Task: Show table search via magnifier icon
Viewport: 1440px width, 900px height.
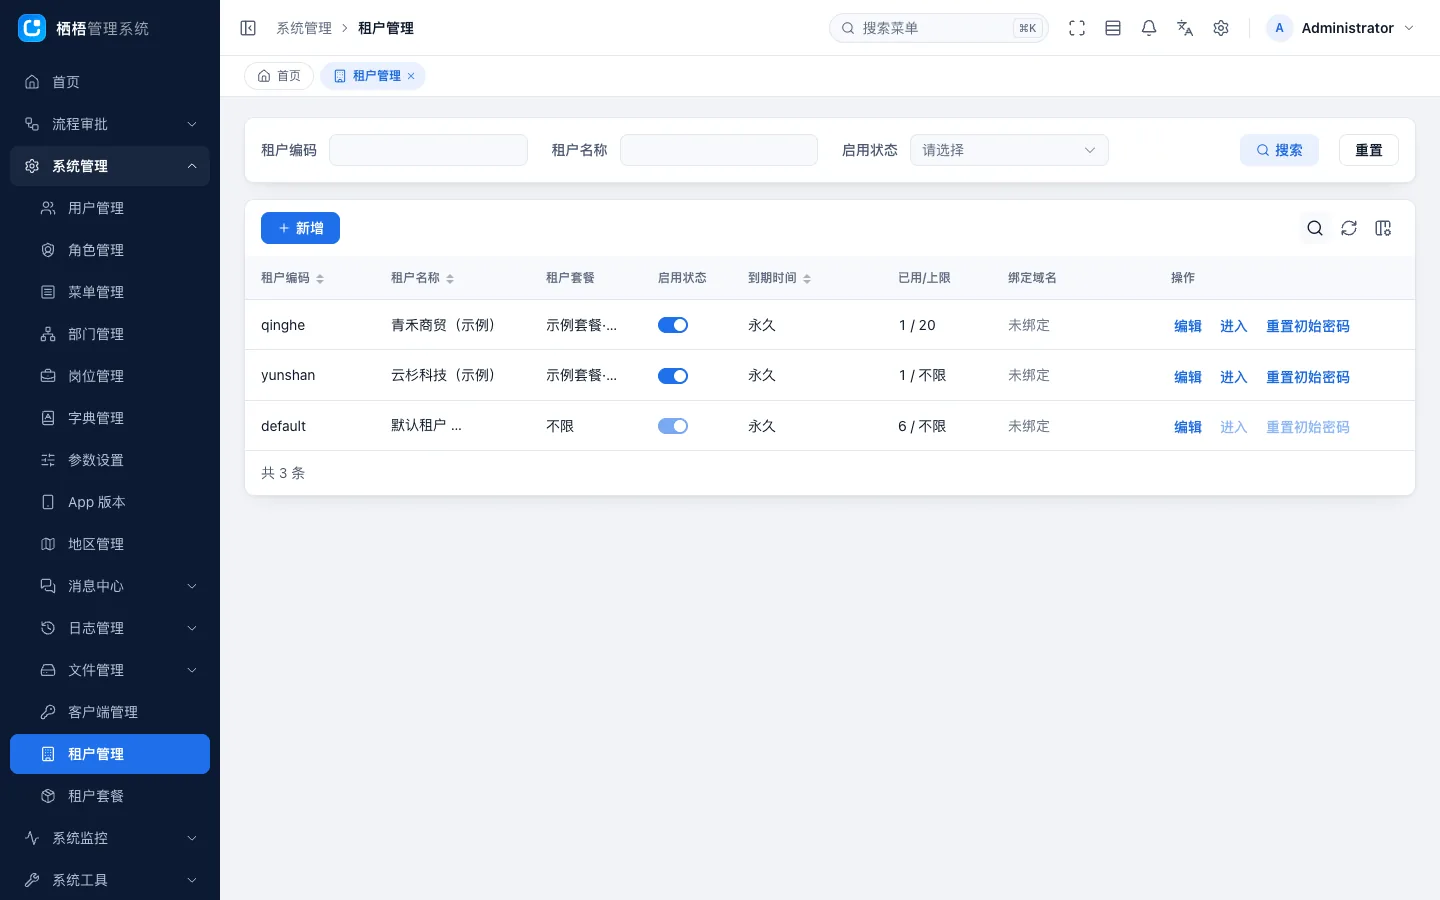Action: [x=1315, y=228]
